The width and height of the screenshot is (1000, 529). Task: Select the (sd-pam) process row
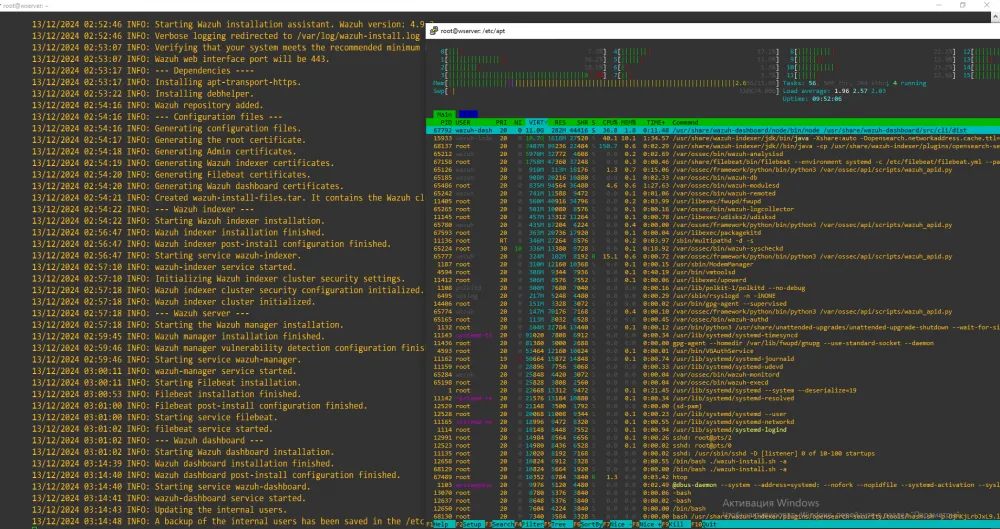713,406
